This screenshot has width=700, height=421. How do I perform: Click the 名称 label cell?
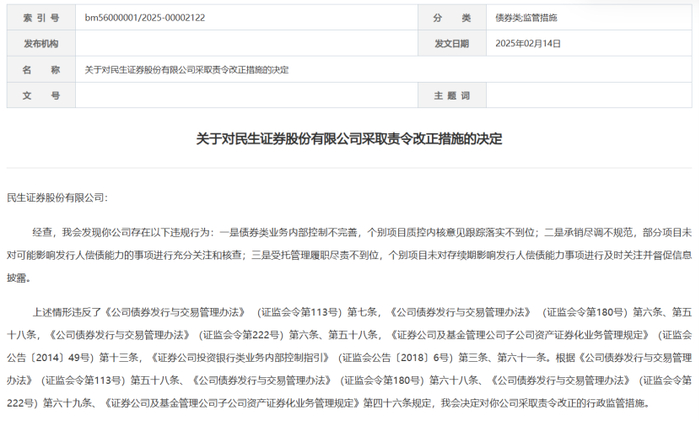click(41, 70)
